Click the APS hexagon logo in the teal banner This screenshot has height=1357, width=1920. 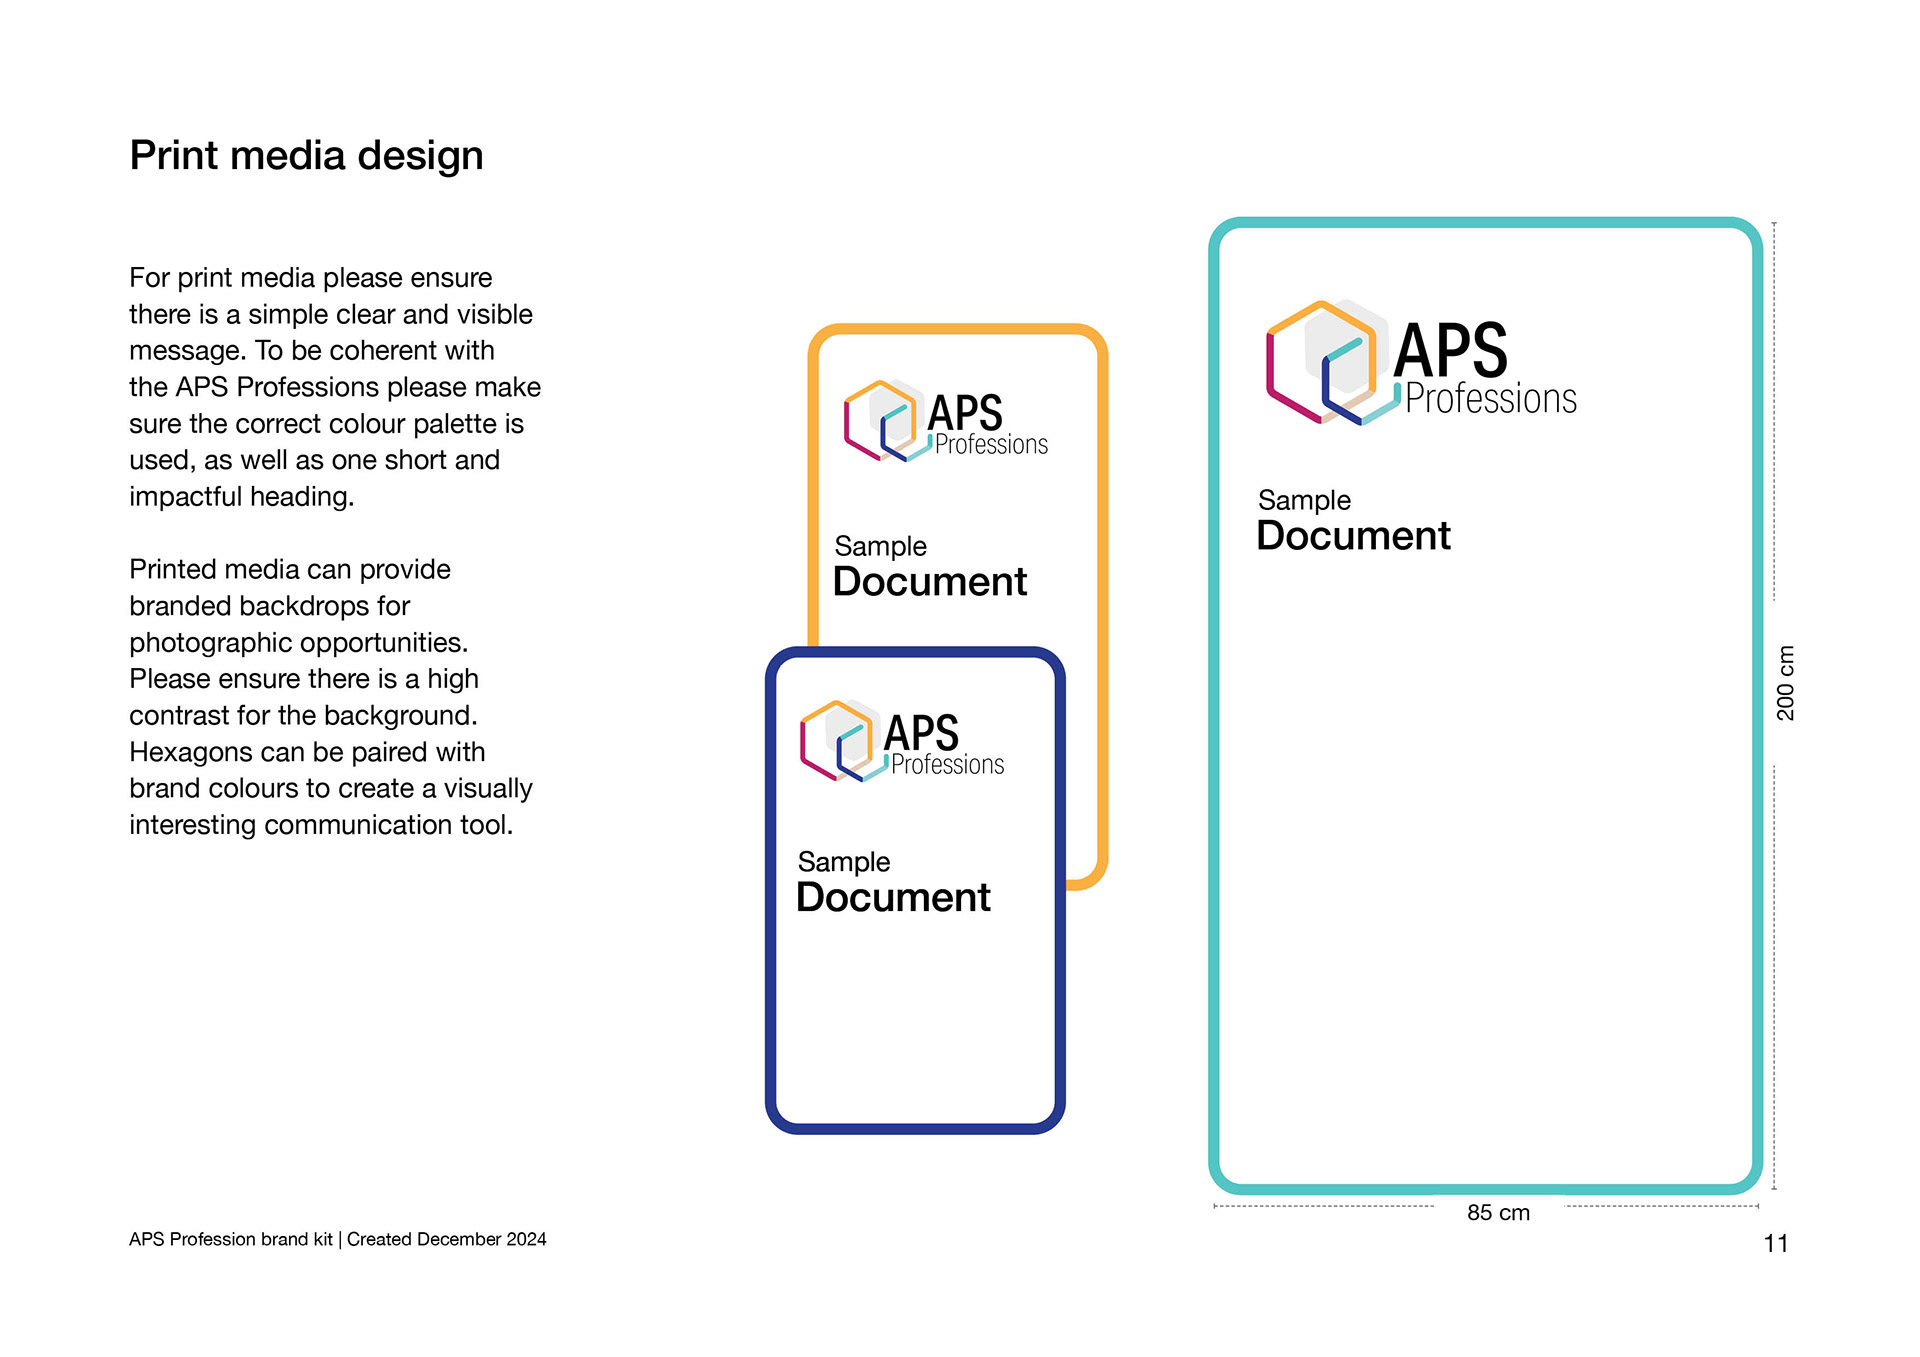[1333, 362]
